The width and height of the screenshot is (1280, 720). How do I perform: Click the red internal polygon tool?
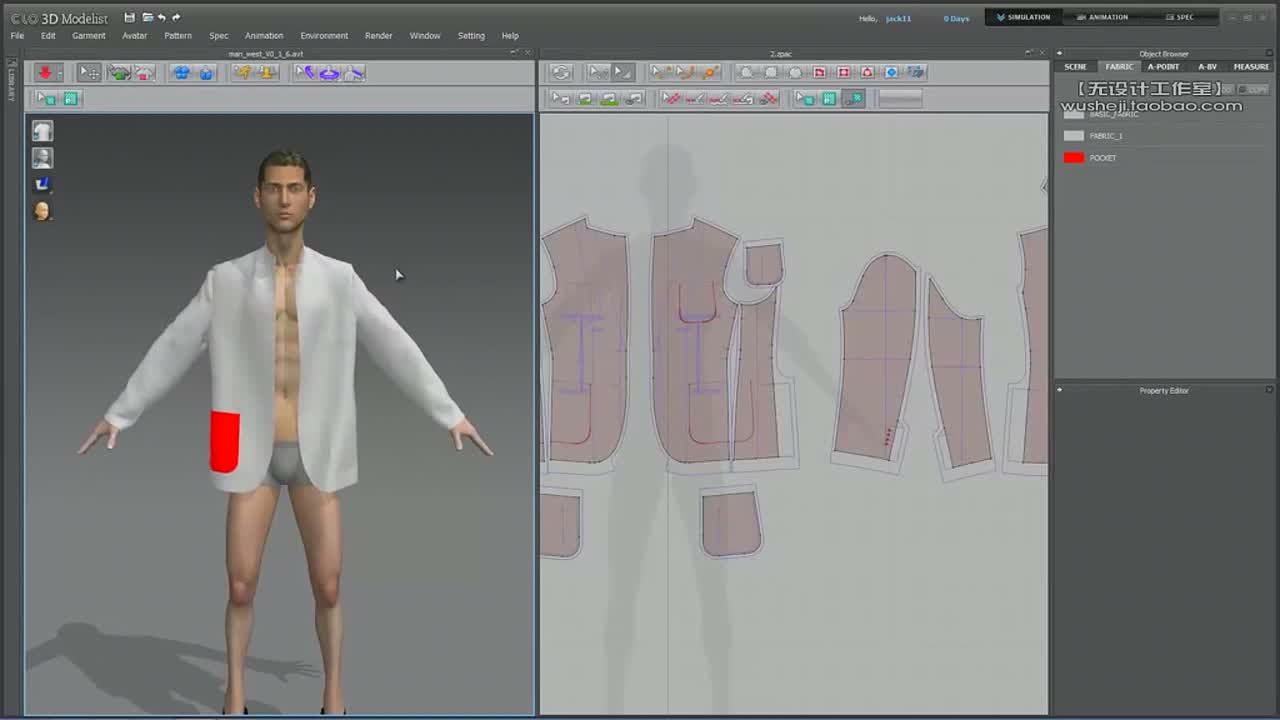coord(819,72)
